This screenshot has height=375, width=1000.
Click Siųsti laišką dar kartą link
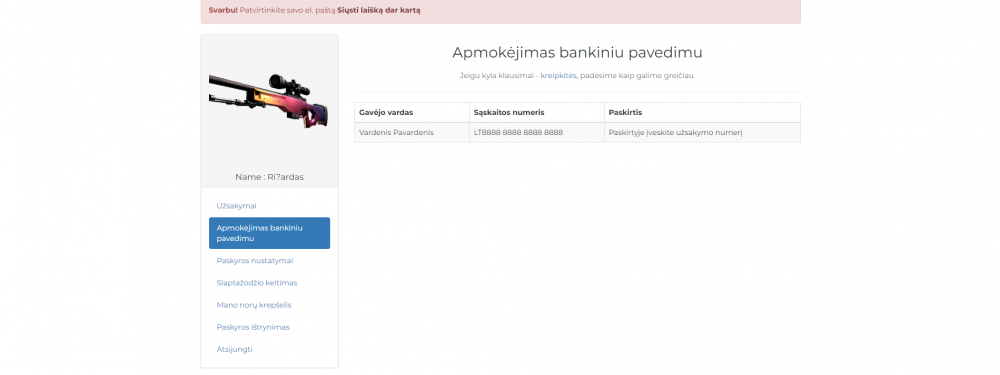tap(379, 10)
